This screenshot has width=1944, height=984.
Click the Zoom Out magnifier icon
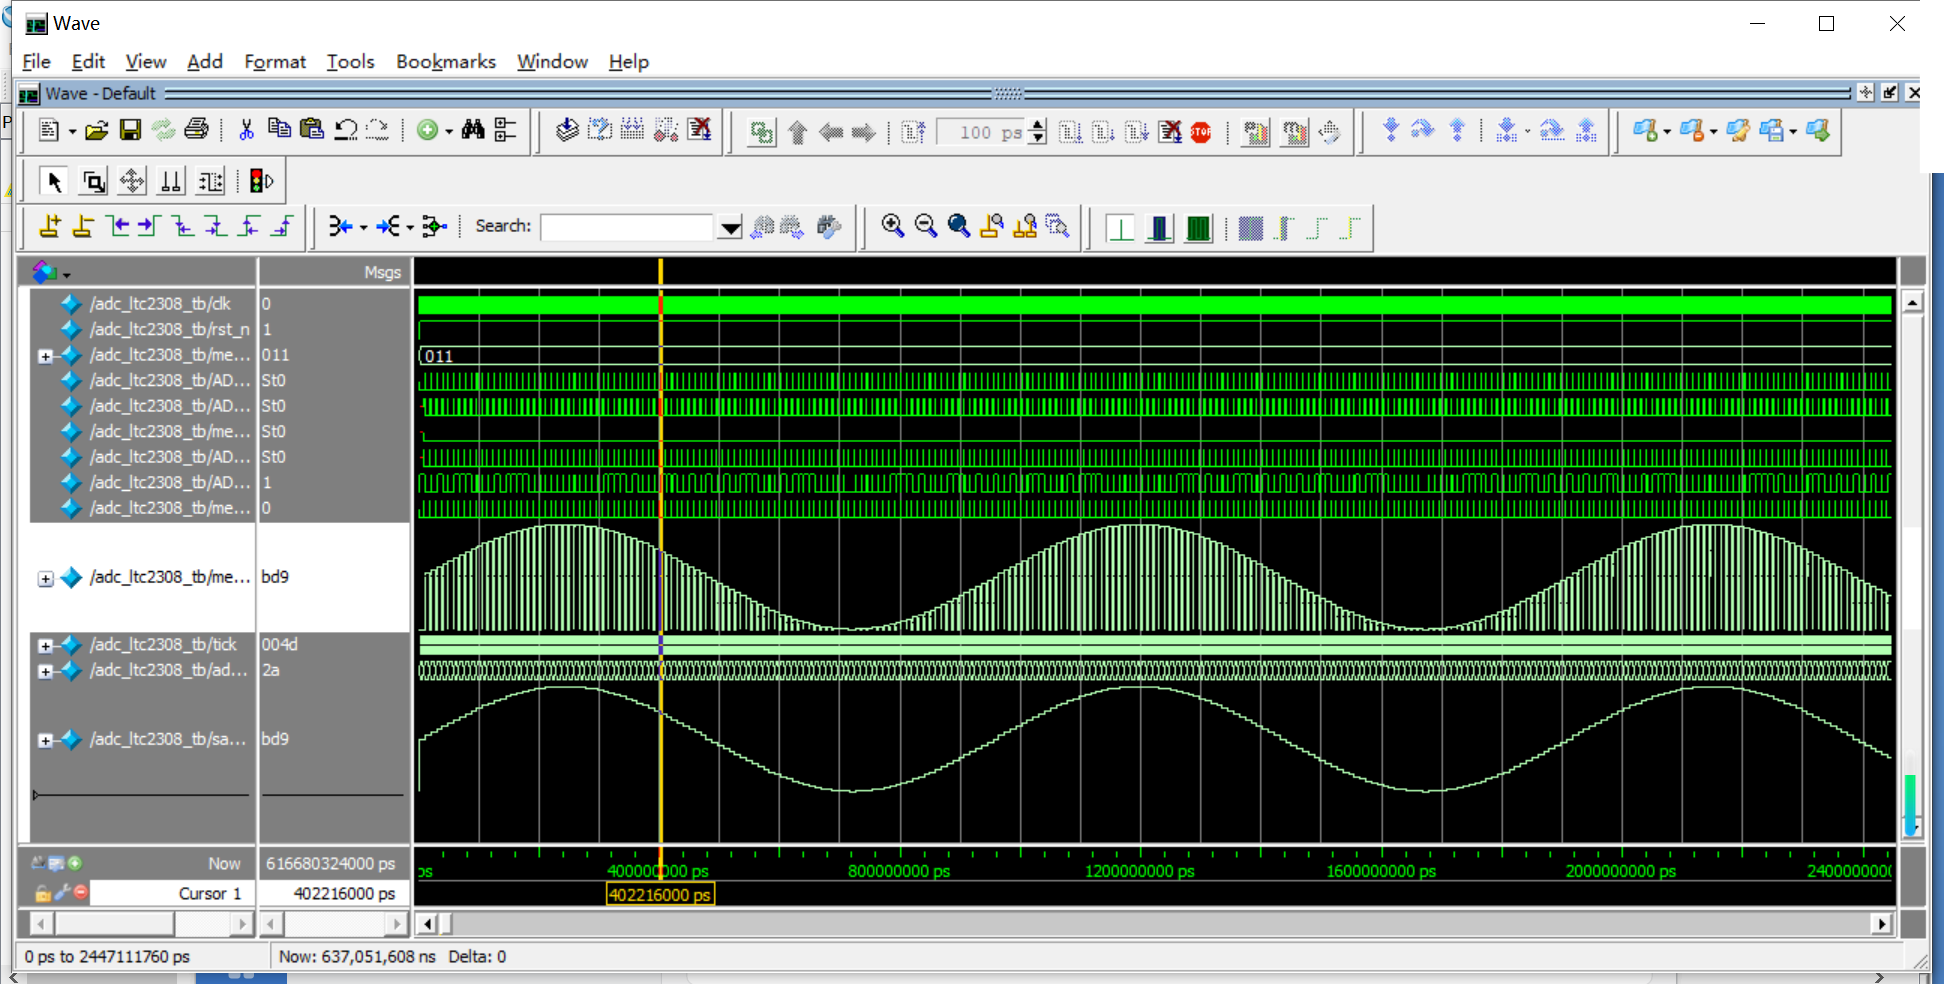point(926,226)
